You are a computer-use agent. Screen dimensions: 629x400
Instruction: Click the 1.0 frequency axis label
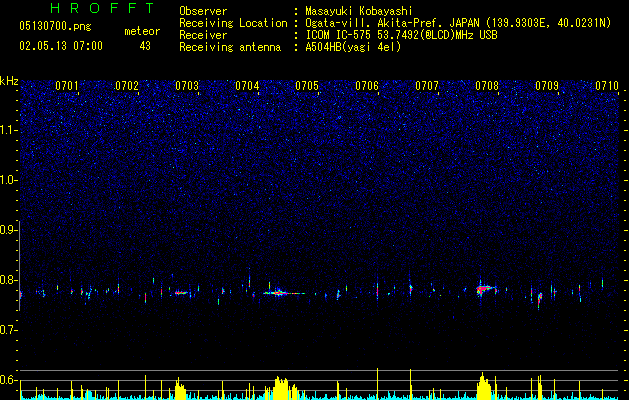tap(8, 180)
